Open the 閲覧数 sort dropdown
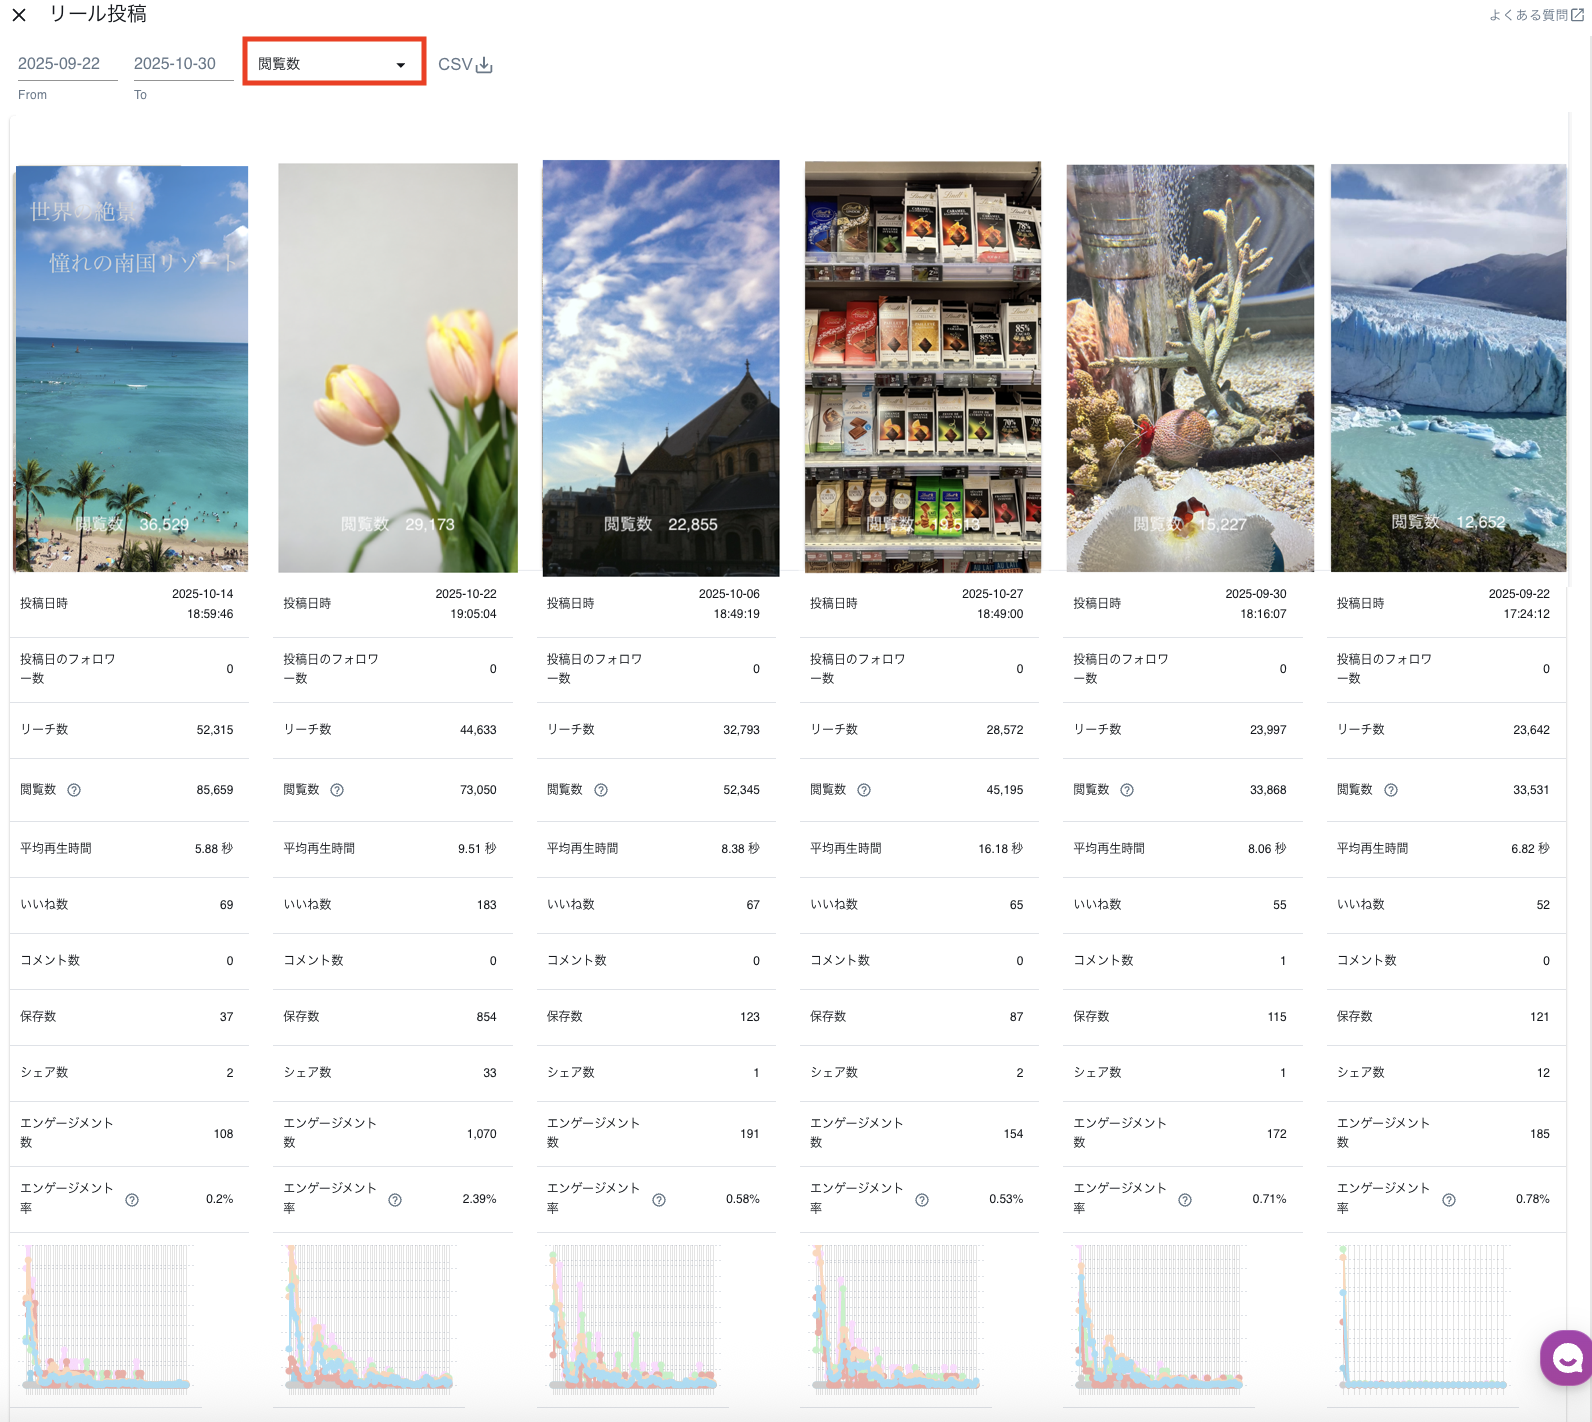This screenshot has height=1422, width=1592. point(334,63)
